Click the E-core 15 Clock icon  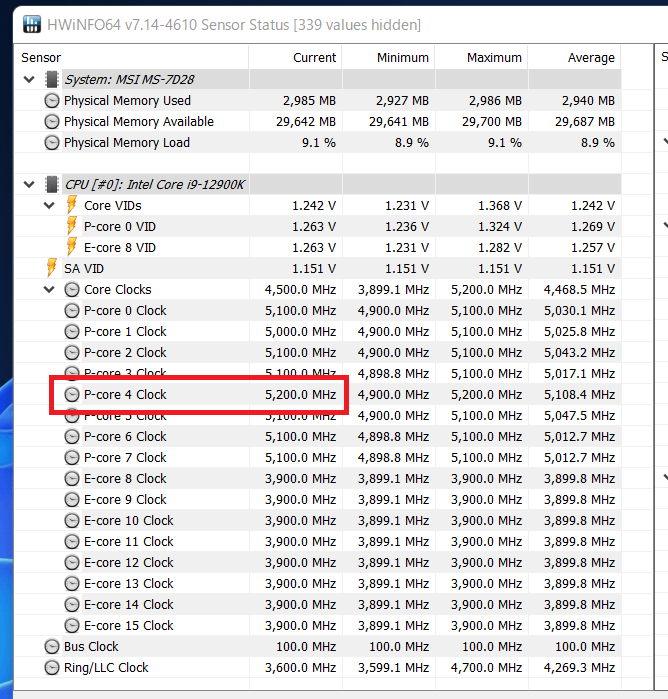point(72,625)
